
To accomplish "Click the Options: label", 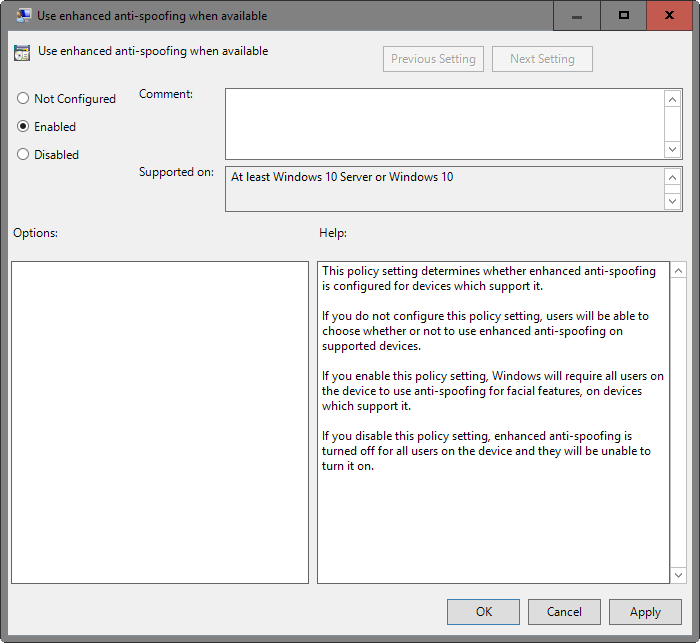I will [x=35, y=233].
